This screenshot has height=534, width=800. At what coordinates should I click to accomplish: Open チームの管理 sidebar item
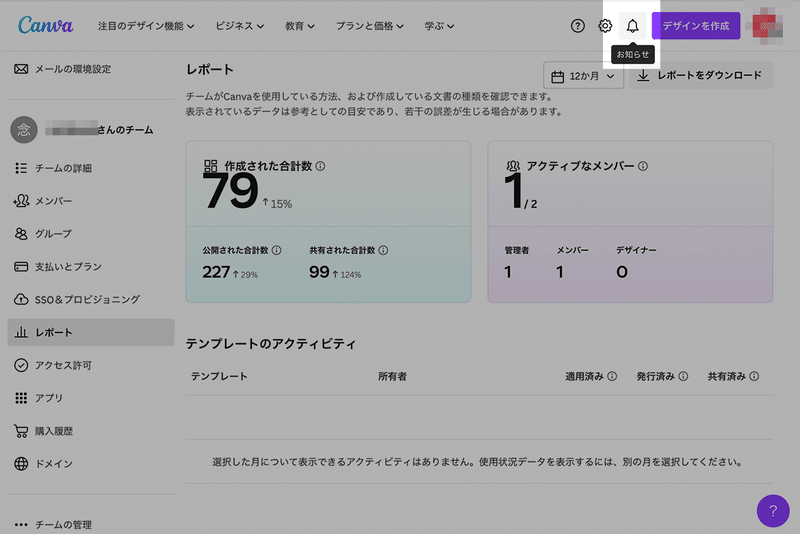(x=91, y=524)
